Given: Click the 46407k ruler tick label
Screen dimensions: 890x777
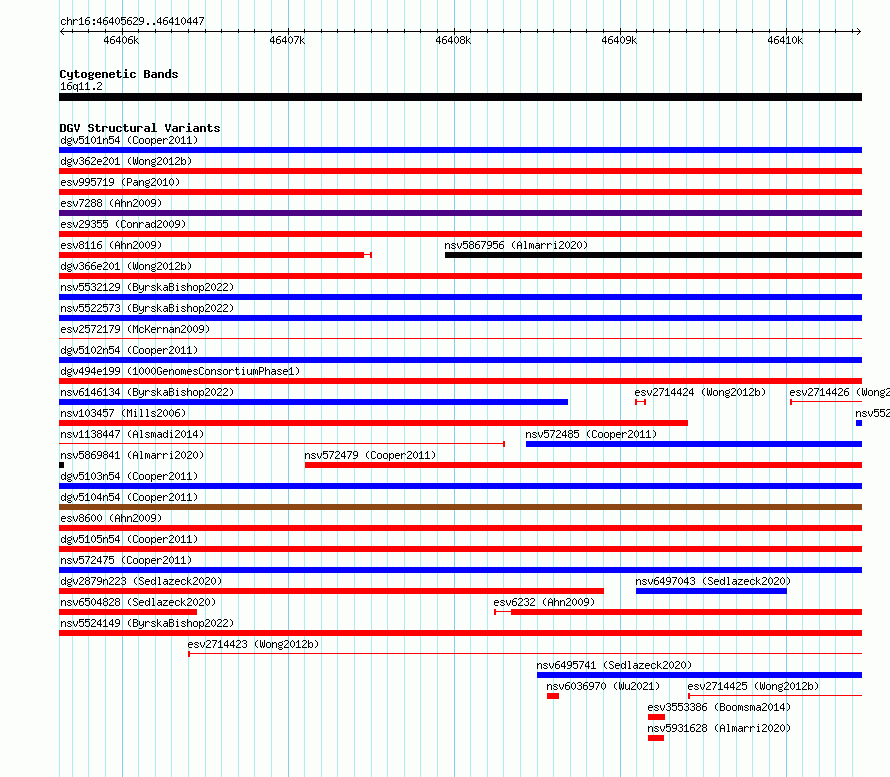Looking at the screenshot, I should click(287, 40).
